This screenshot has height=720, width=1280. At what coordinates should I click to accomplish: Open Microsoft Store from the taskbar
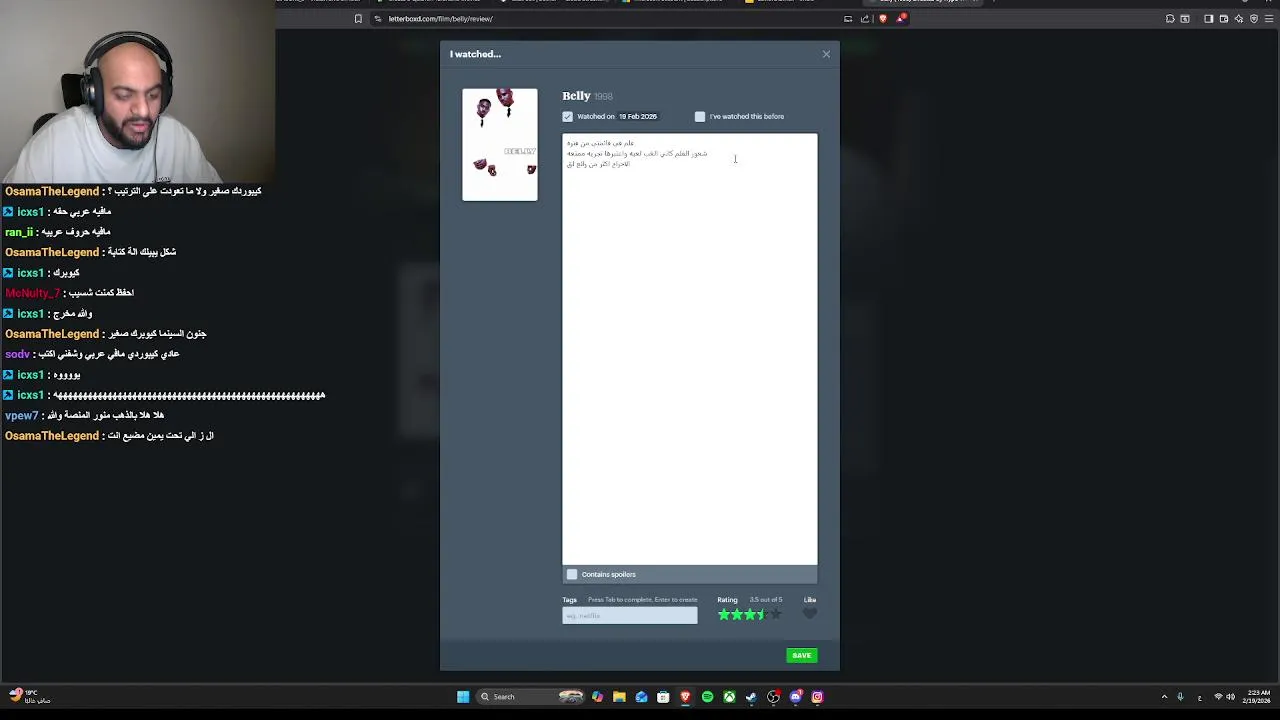click(x=663, y=697)
